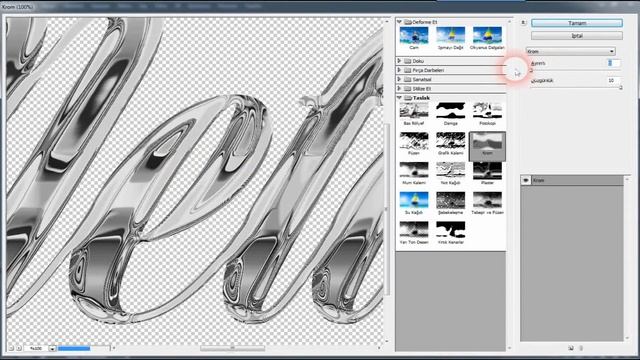Collapse the Taslak filter folder

pyautogui.click(x=399, y=98)
